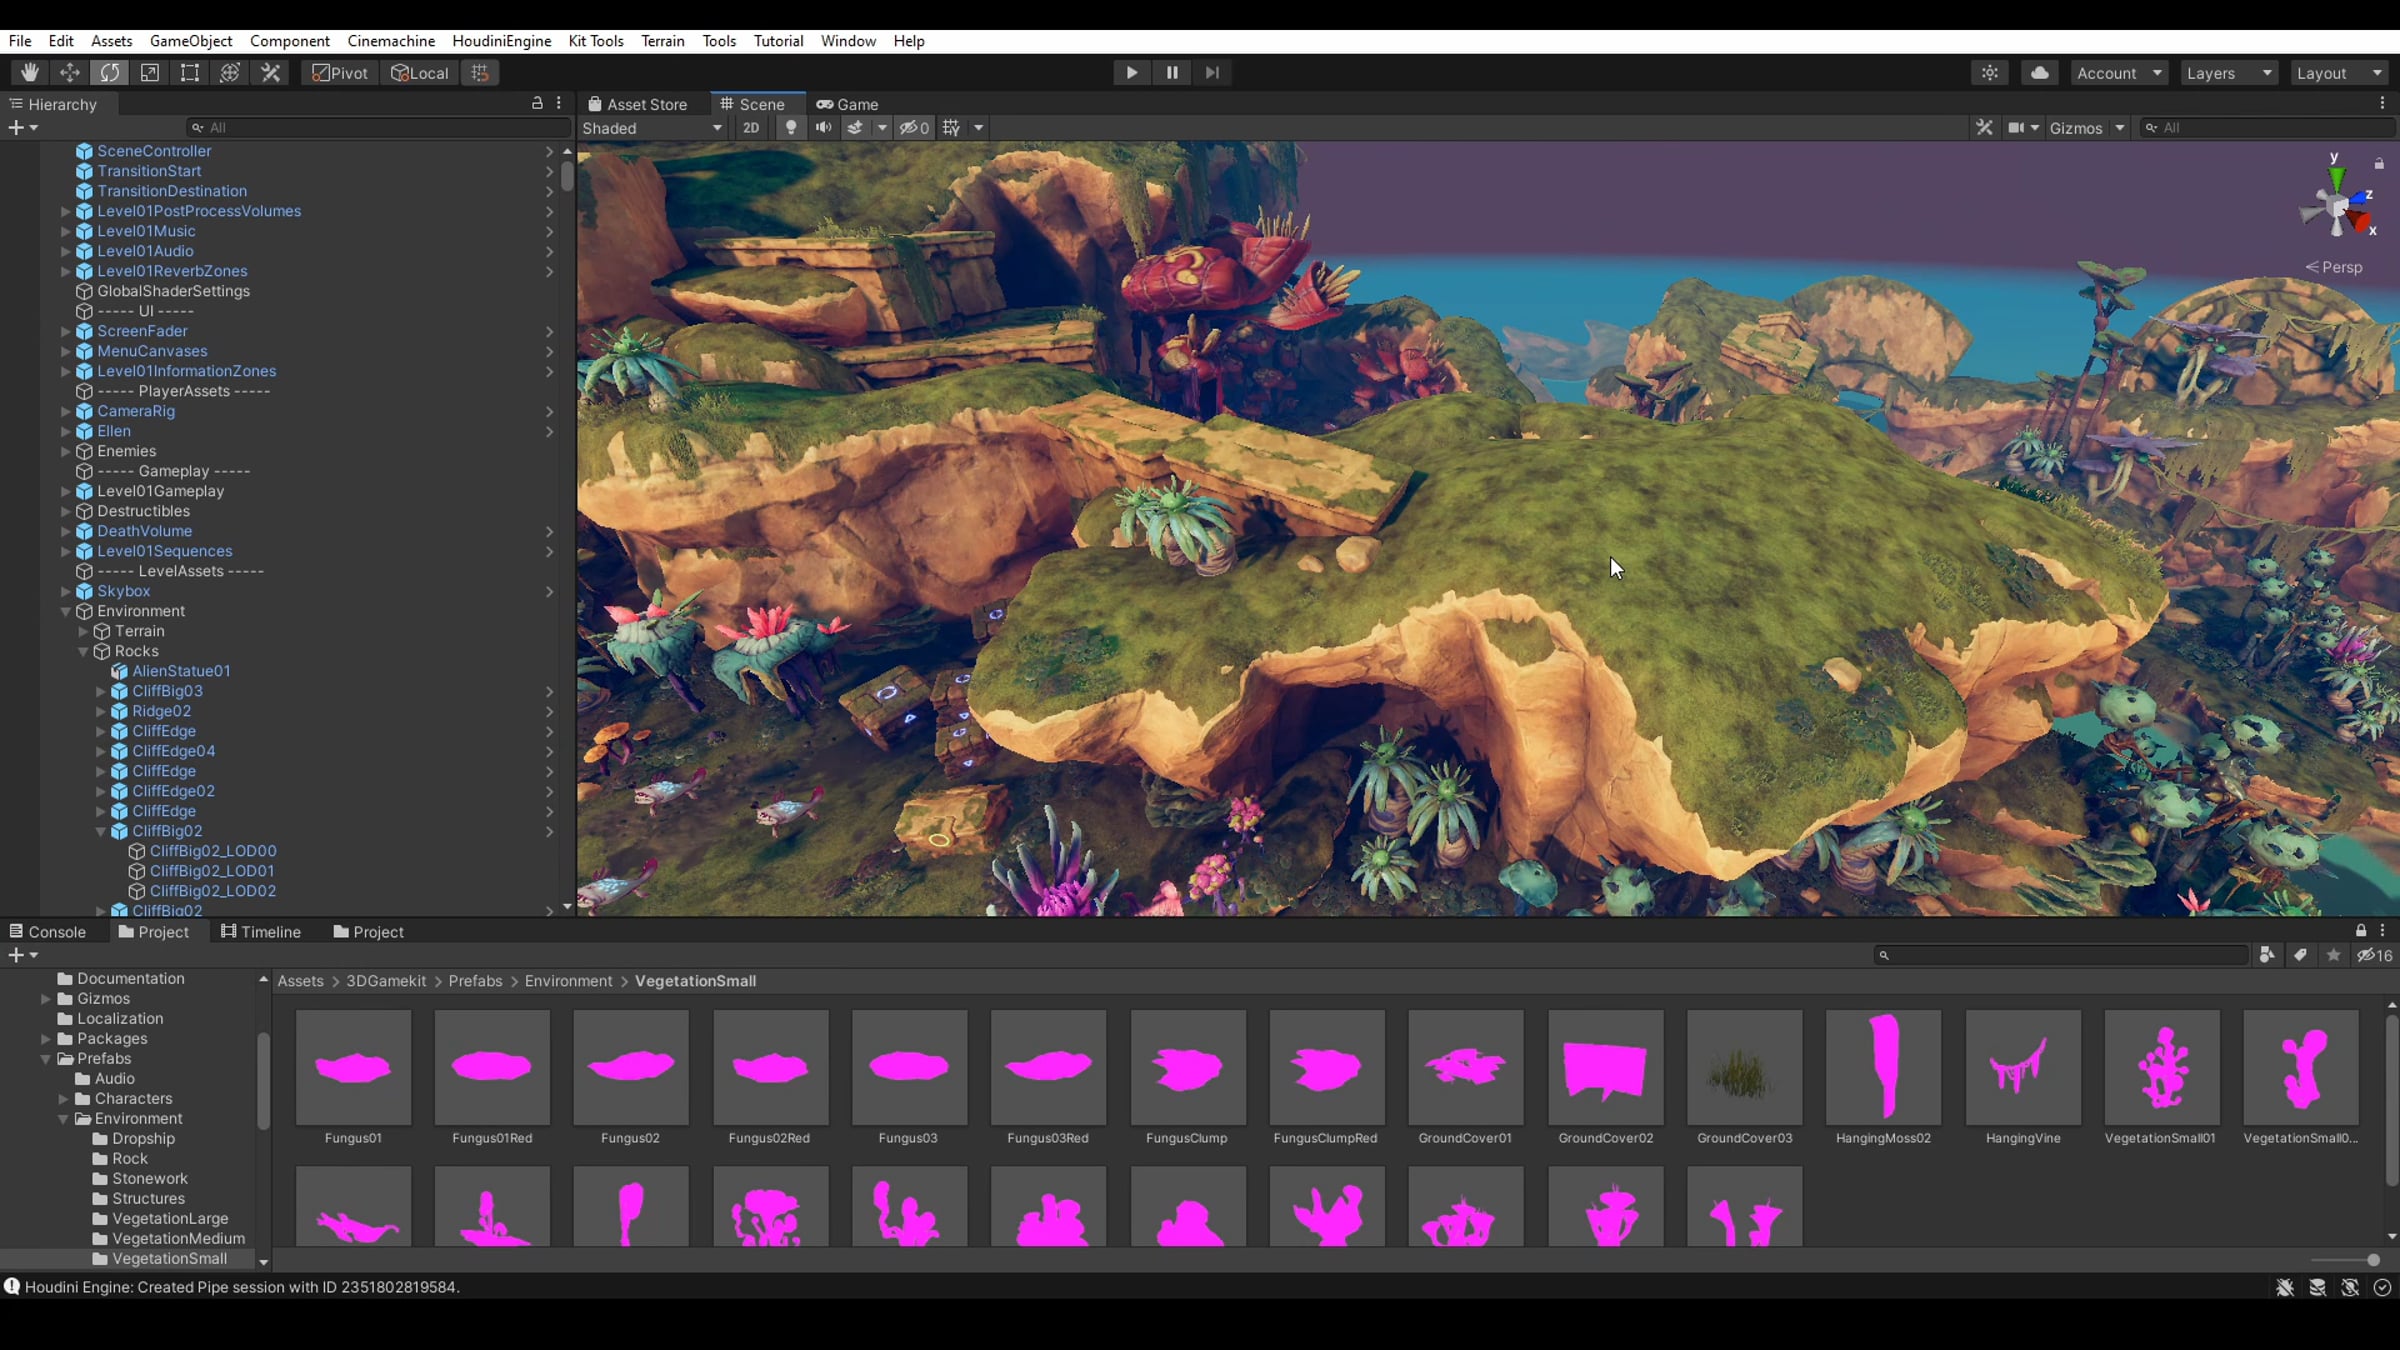Switch to the Timeline tab
Viewport: 2400px width, 1350px height.
click(x=261, y=932)
